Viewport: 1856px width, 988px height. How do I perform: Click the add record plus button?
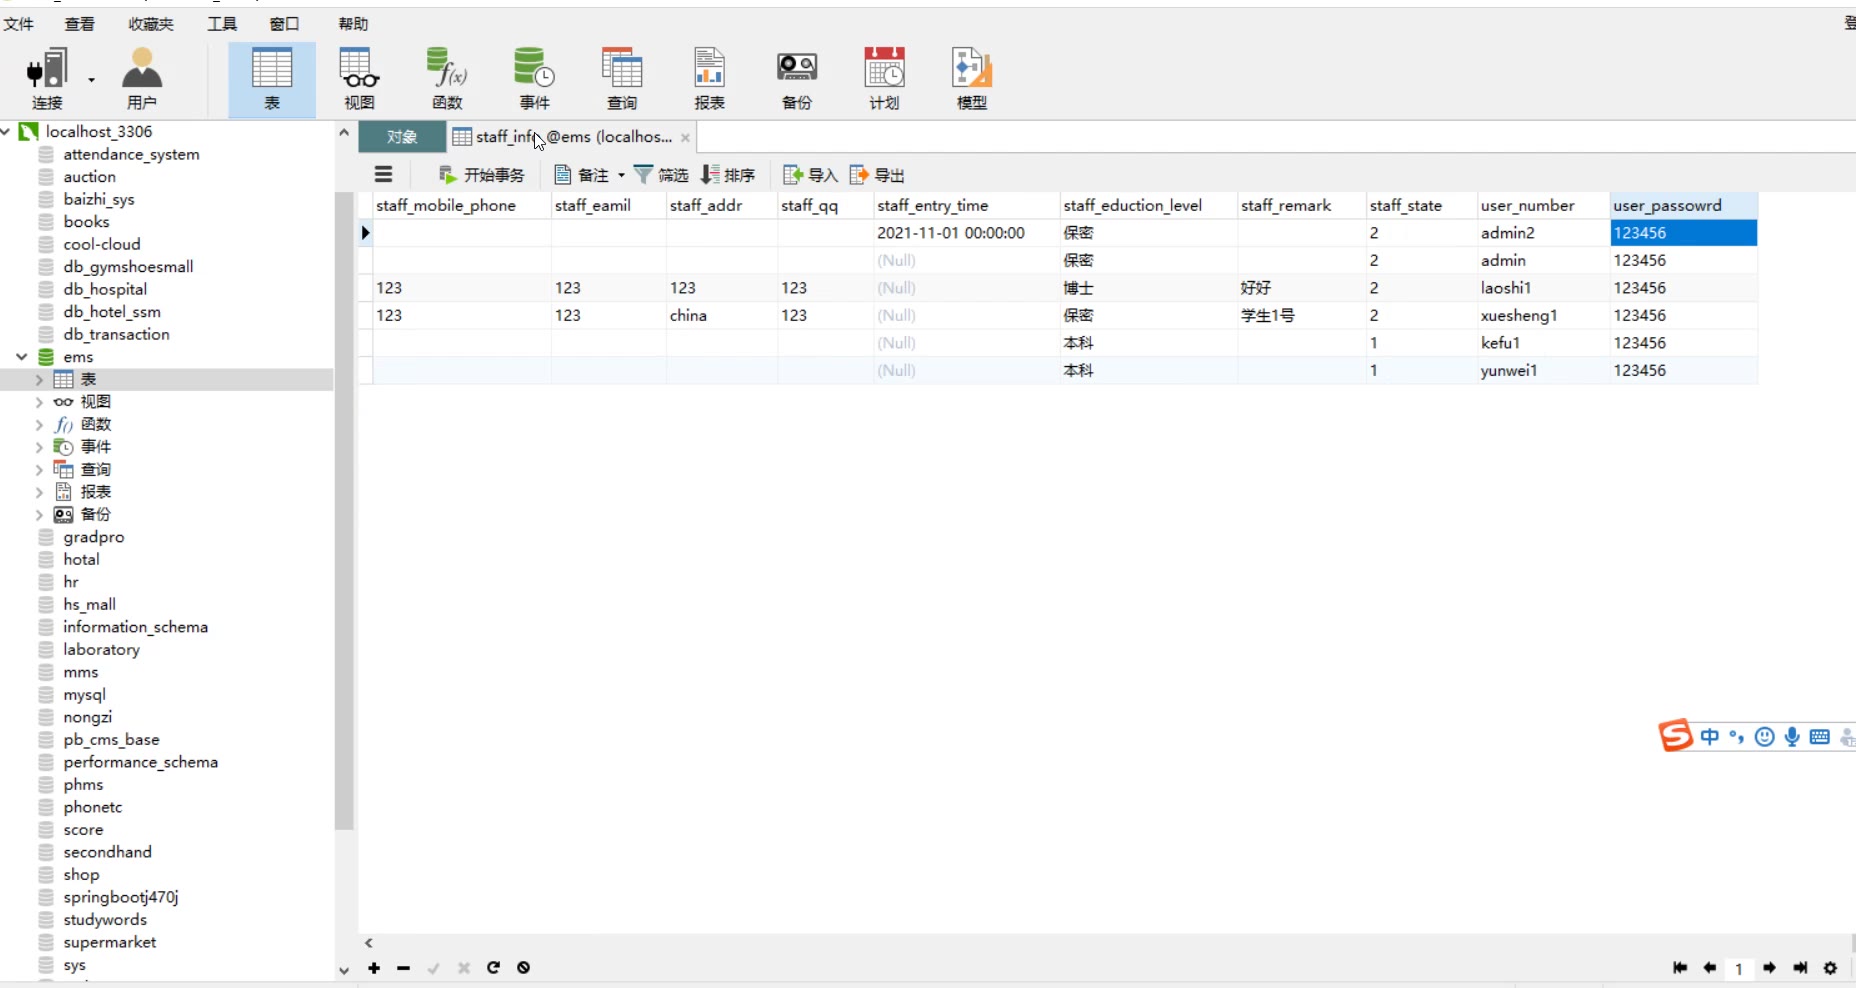[x=374, y=968]
